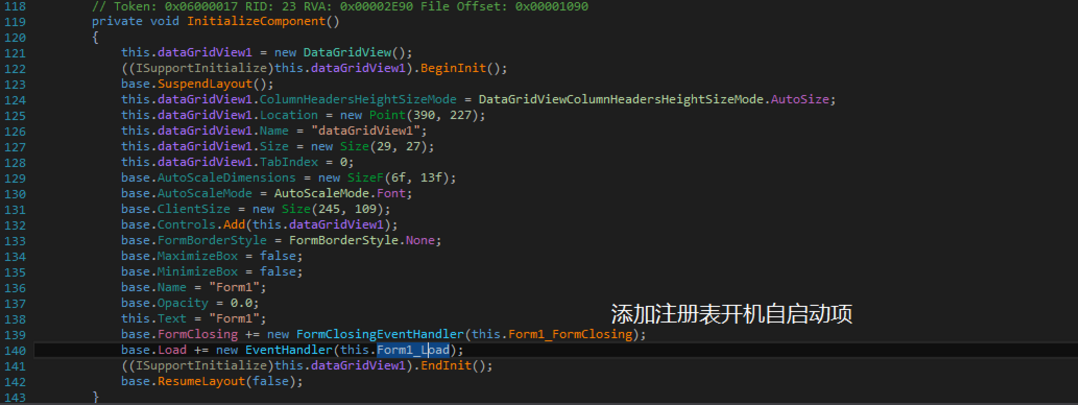The image size is (1078, 406).
Task: Click the void keyword on line 119
Action: click(x=165, y=21)
